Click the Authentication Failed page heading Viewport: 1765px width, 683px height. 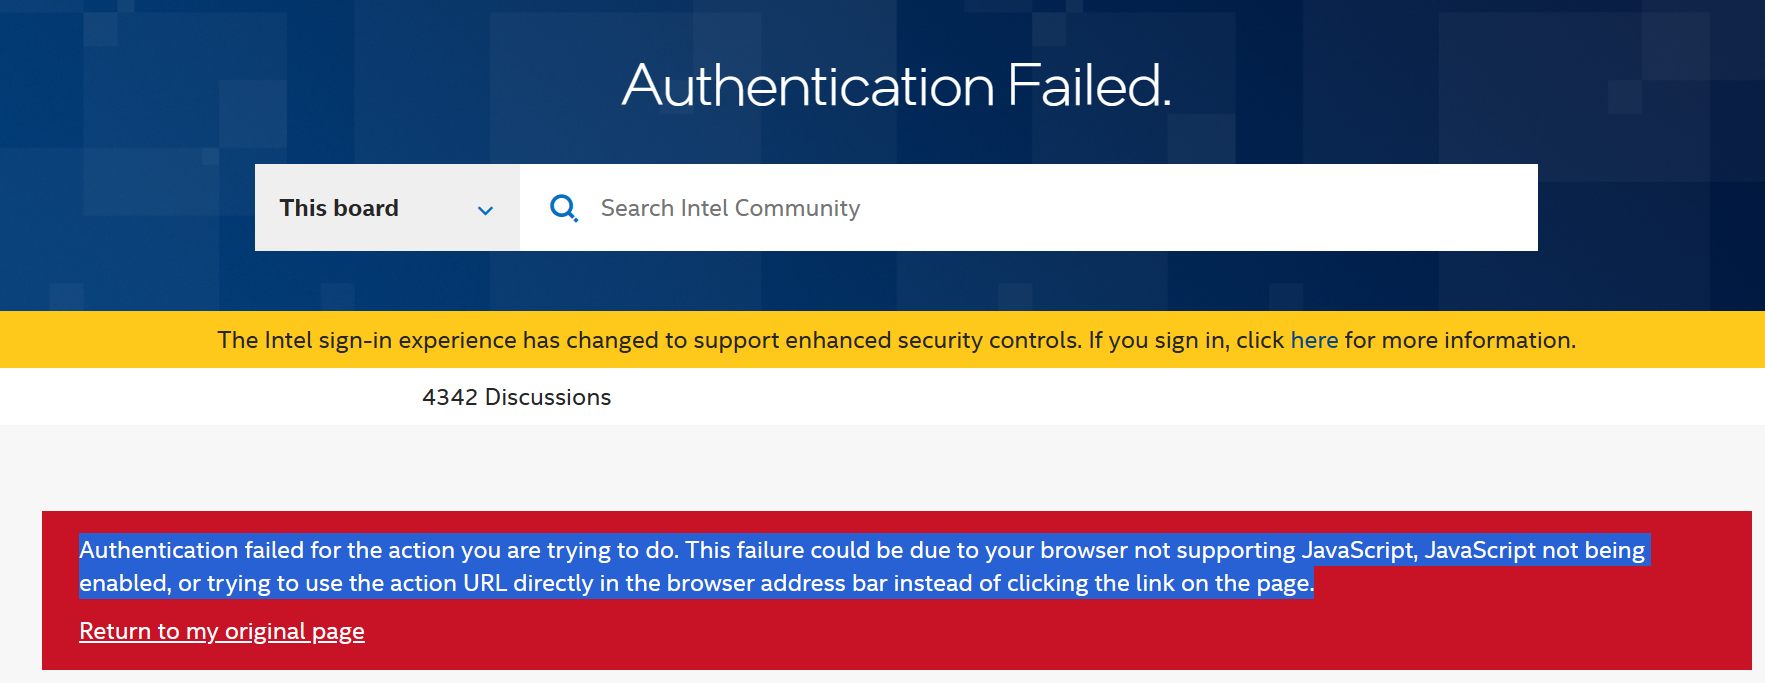coord(895,87)
